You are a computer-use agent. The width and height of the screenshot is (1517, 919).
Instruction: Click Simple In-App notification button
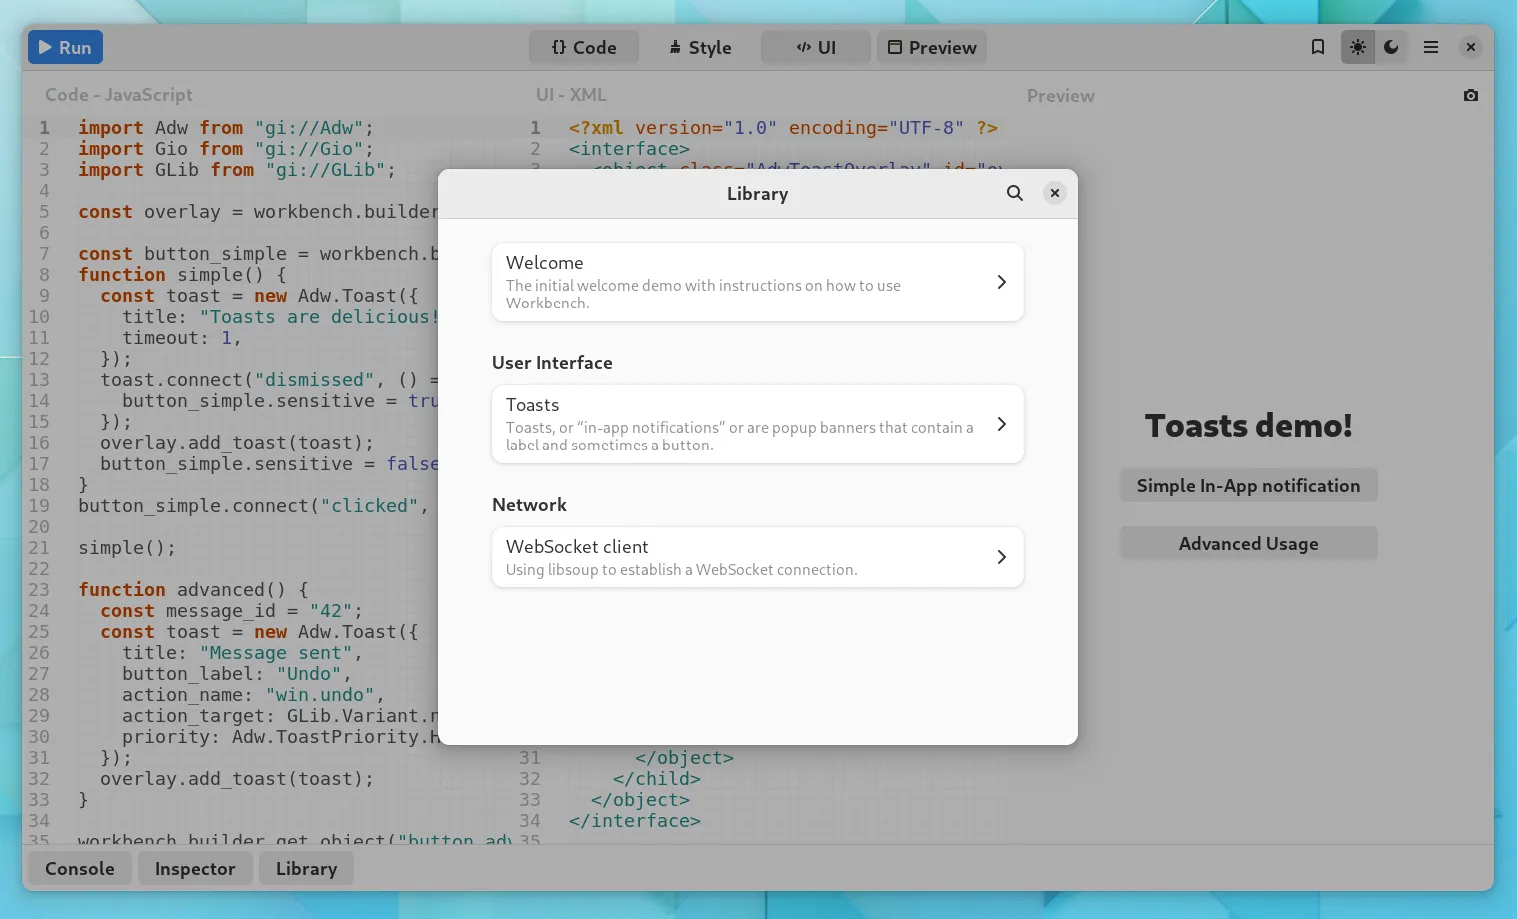(1248, 486)
